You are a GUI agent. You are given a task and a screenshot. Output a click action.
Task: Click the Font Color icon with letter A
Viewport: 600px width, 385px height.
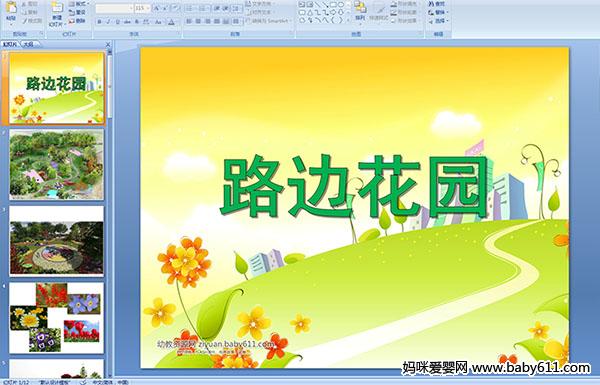[x=171, y=22]
